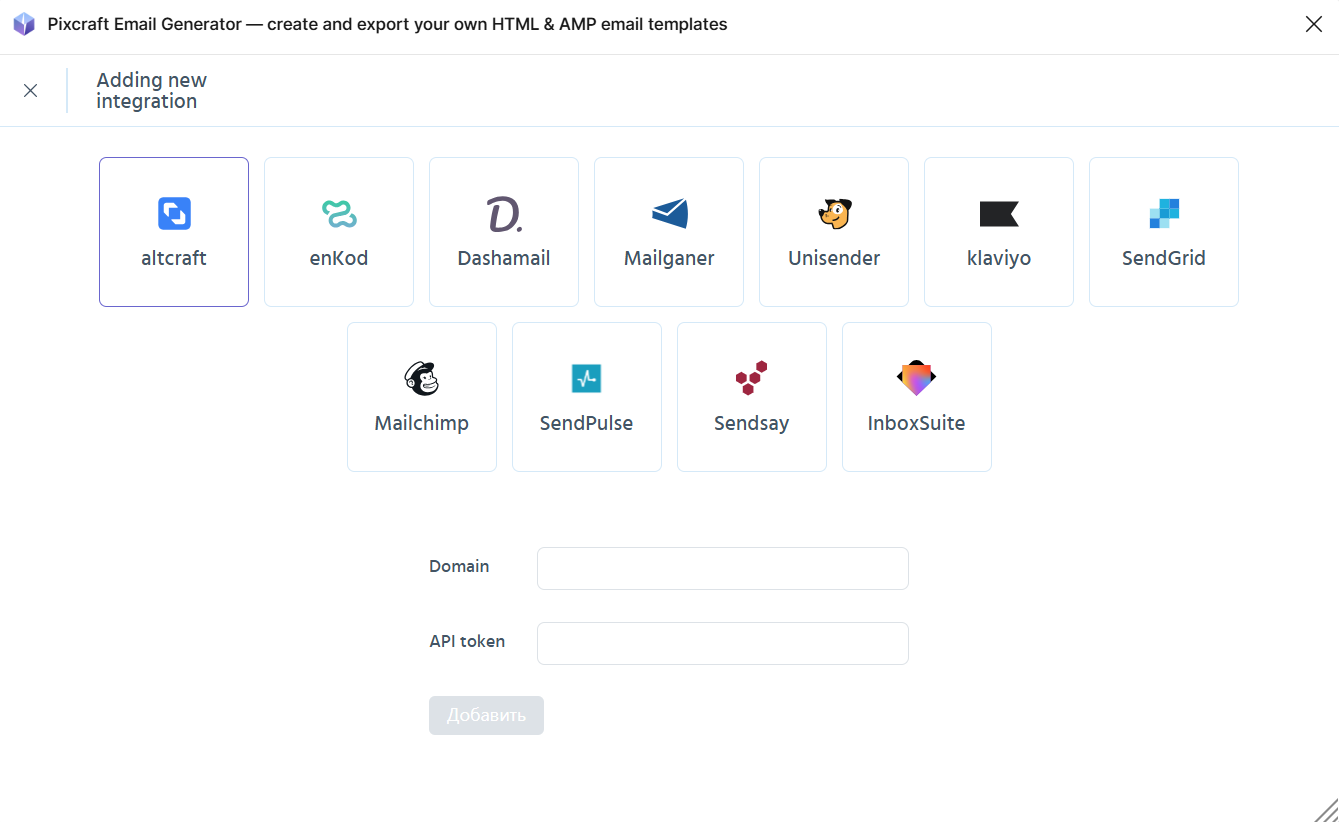The image size is (1339, 822).
Task: Choose the SendPulse pulse icon
Action: 587,379
